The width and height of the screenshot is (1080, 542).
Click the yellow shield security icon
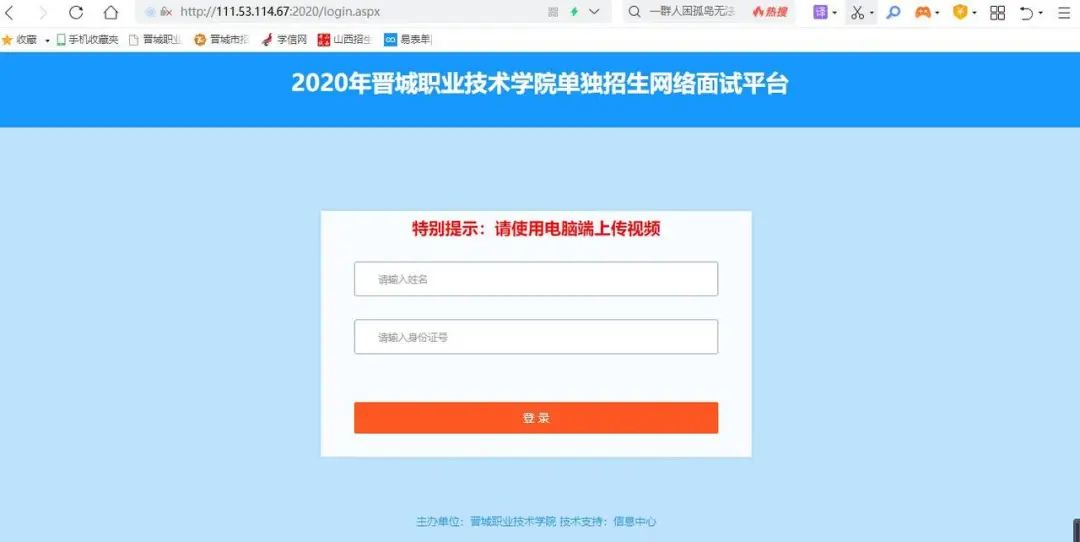click(960, 12)
